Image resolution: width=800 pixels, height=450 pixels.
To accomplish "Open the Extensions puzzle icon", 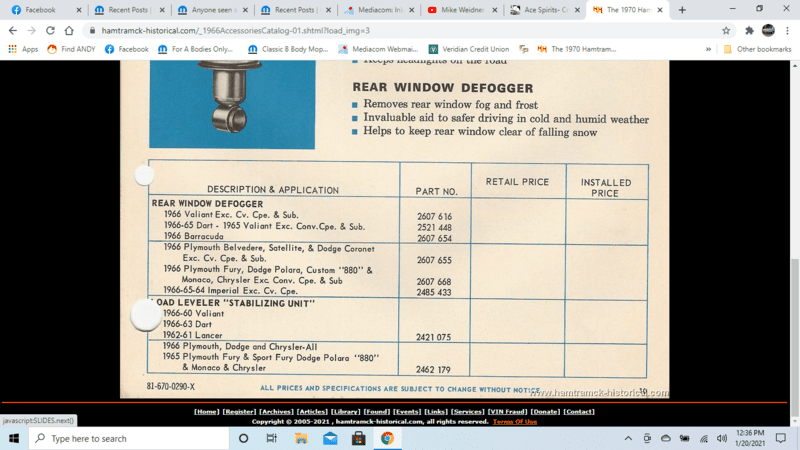I will point(749,31).
